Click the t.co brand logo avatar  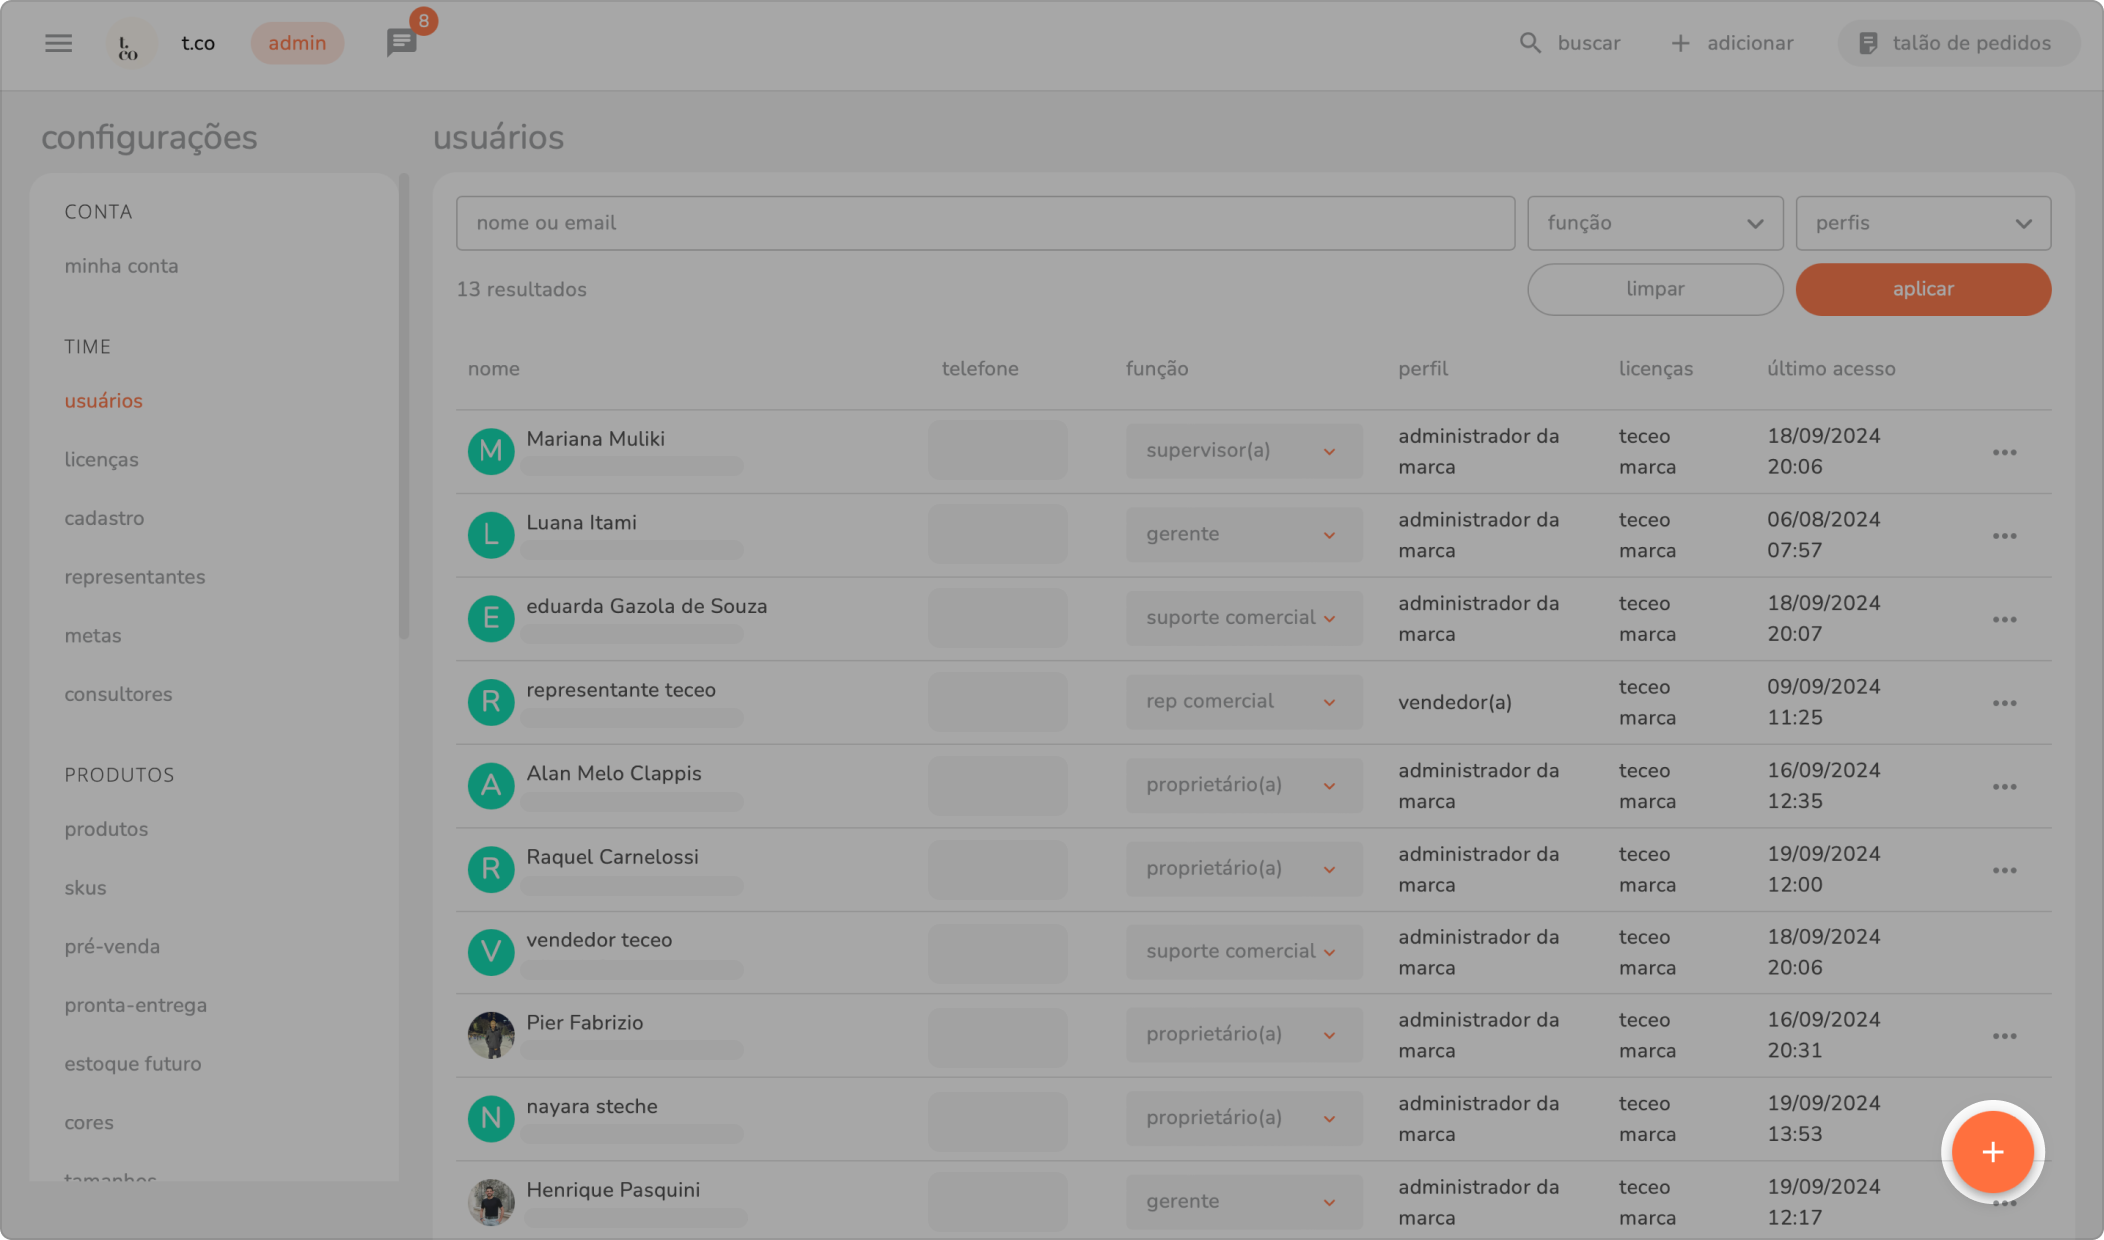pyautogui.click(x=130, y=44)
